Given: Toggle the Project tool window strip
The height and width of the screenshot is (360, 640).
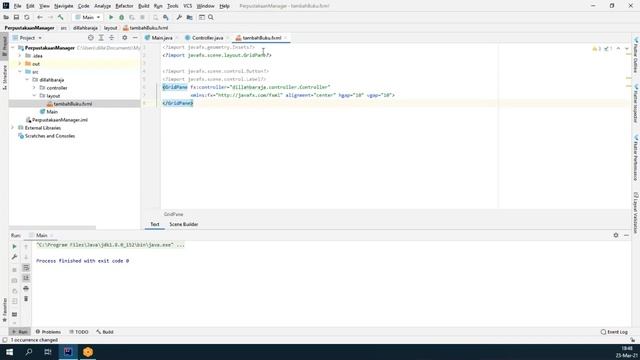Looking at the screenshot, I should 4,46.
